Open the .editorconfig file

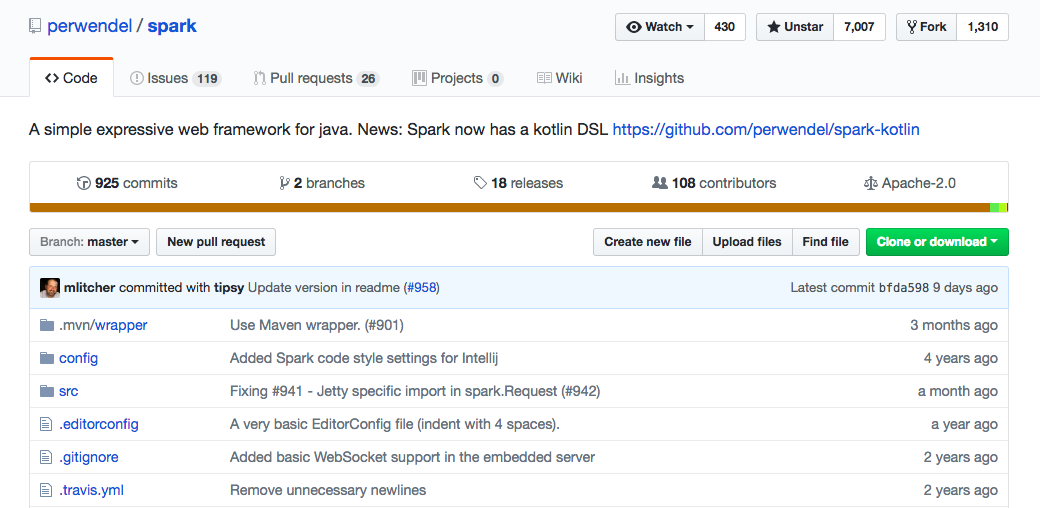[98, 424]
